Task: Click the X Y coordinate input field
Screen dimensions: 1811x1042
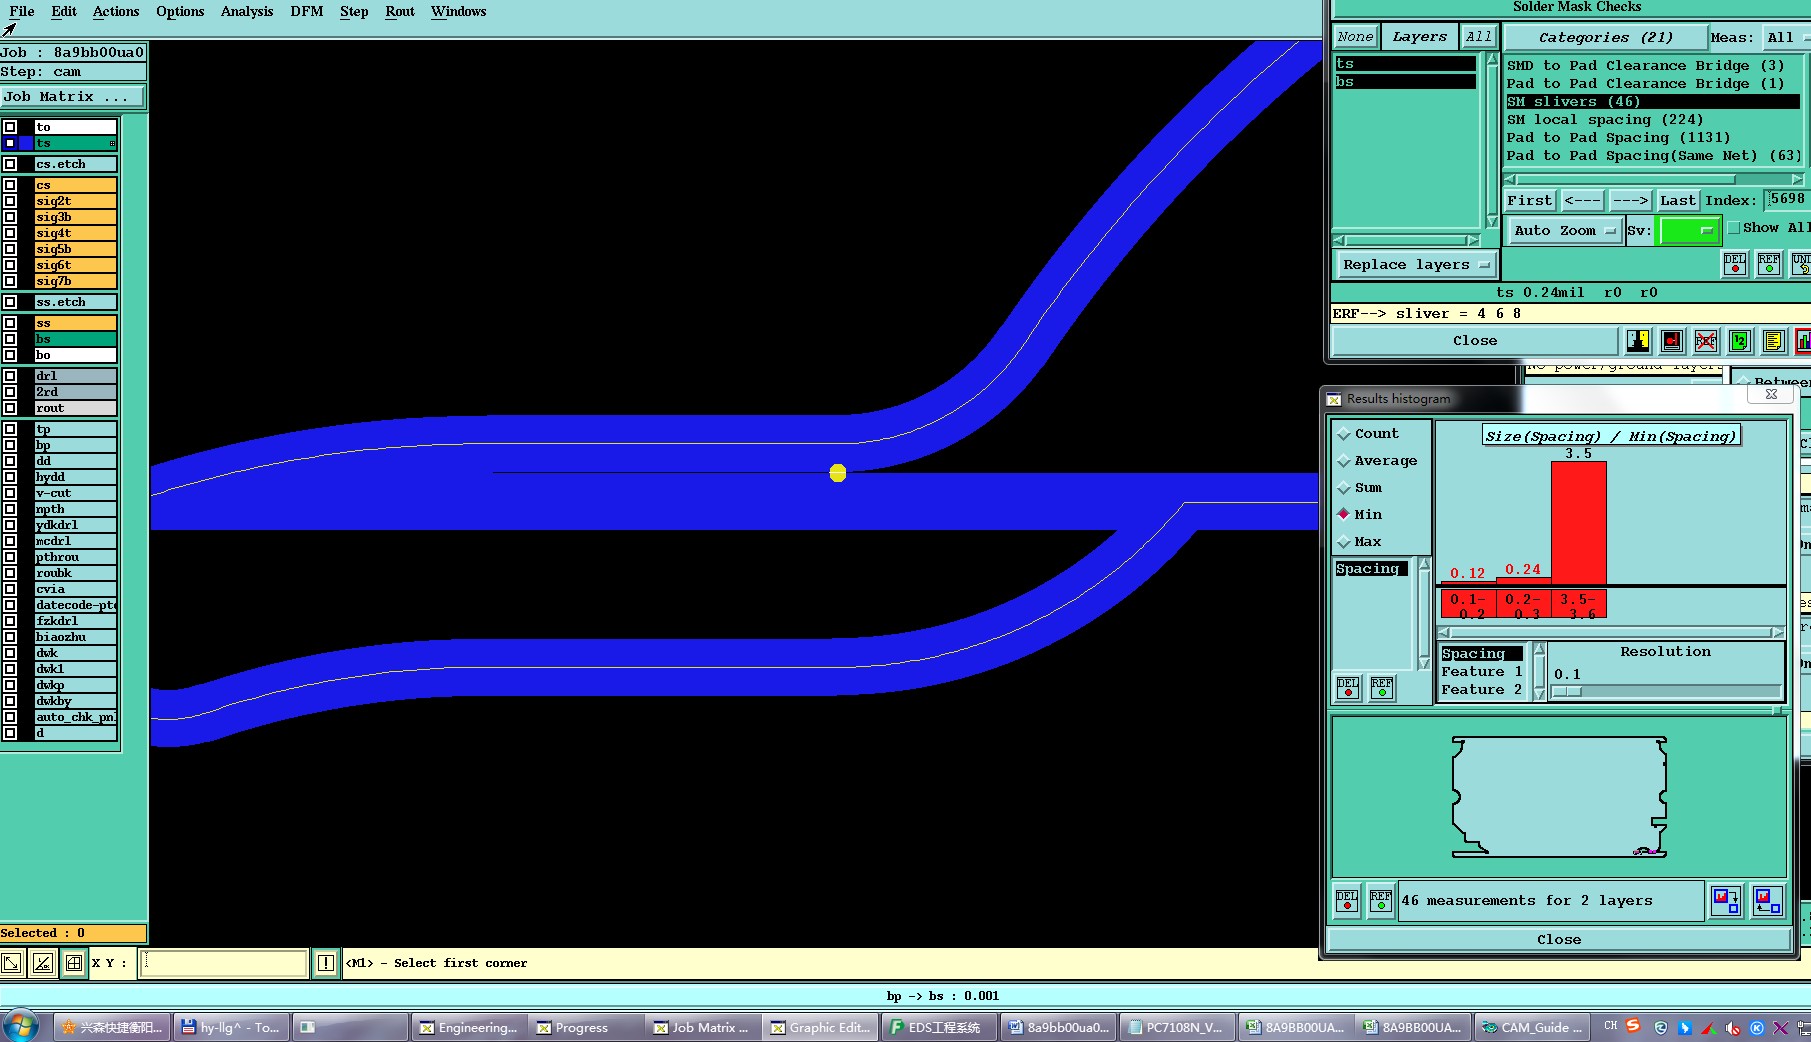Action: 223,963
